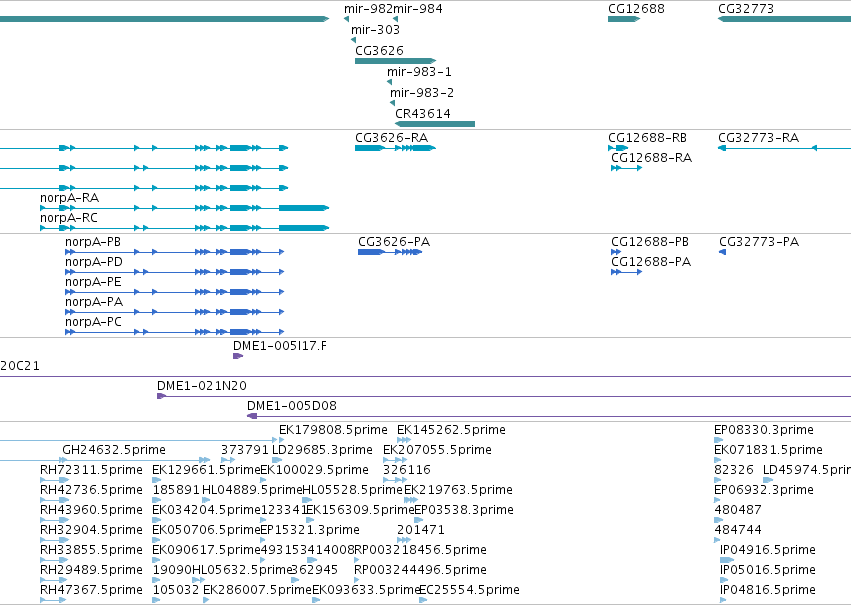Click EST EP15321.3prime
Viewport: 851px width, 605px height.
pos(310,531)
